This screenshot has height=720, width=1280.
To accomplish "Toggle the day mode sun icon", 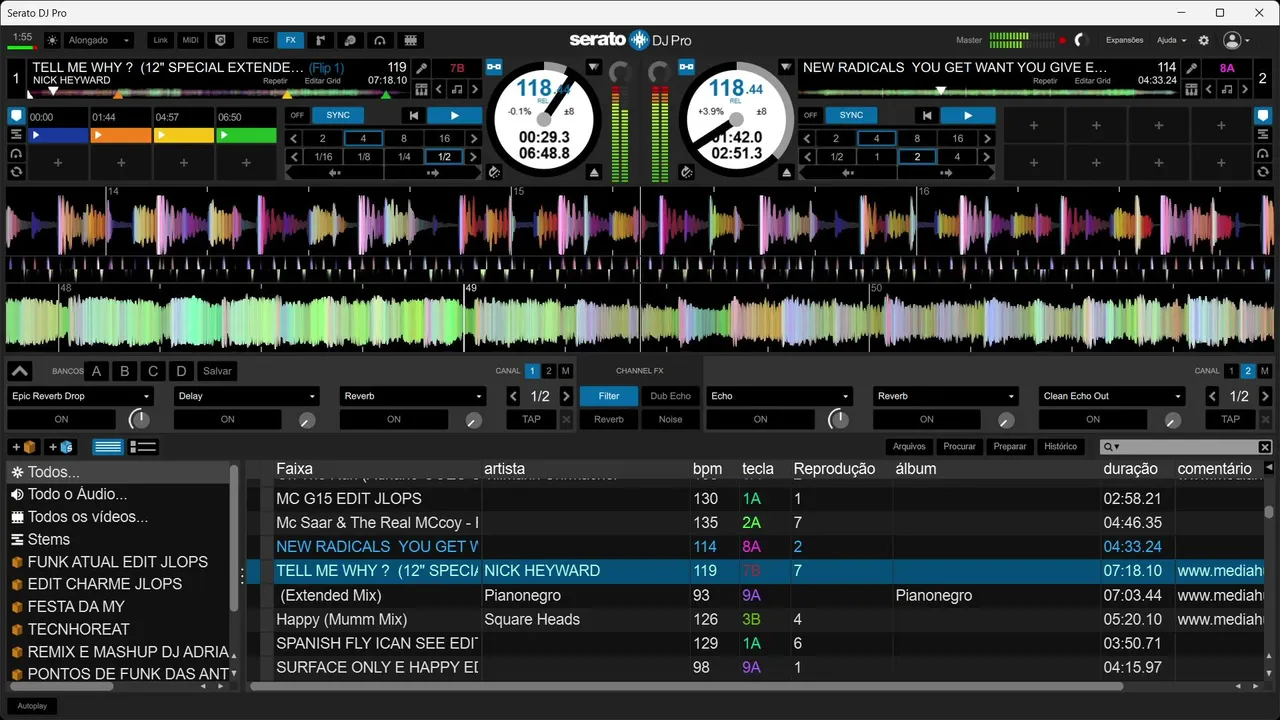I will [52, 40].
